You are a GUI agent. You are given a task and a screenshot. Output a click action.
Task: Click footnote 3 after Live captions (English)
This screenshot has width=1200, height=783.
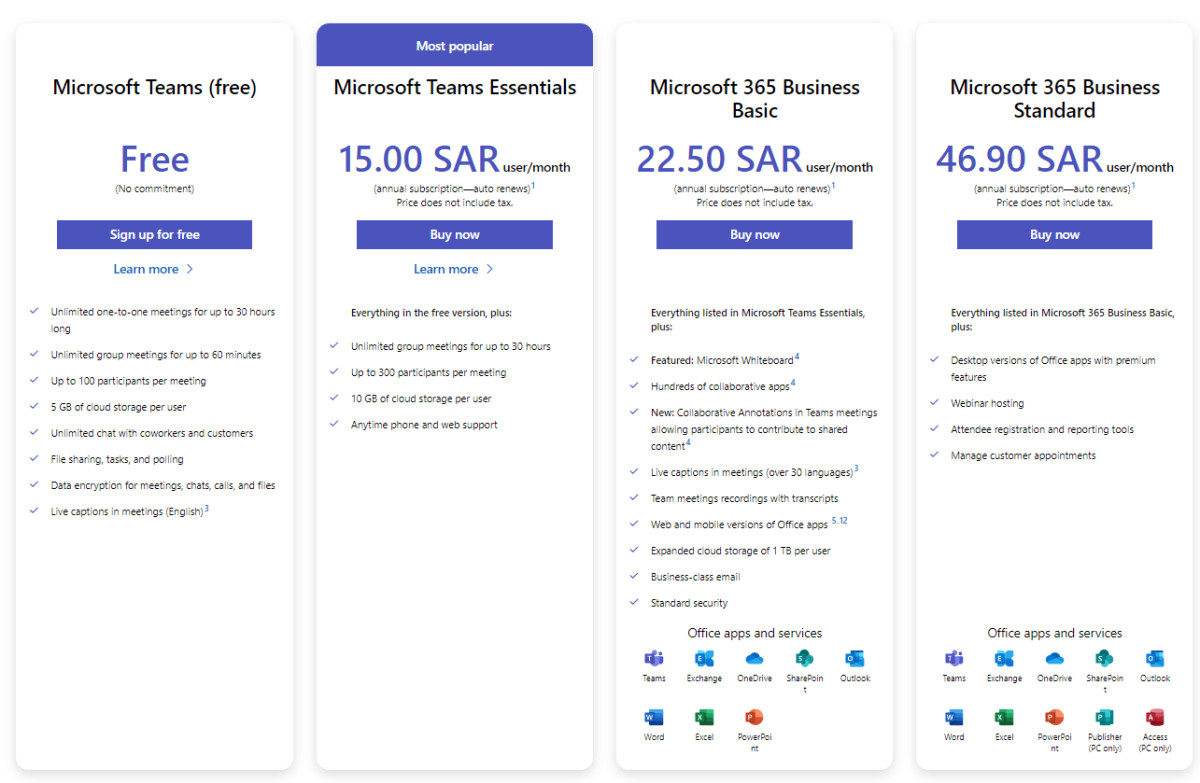(206, 508)
